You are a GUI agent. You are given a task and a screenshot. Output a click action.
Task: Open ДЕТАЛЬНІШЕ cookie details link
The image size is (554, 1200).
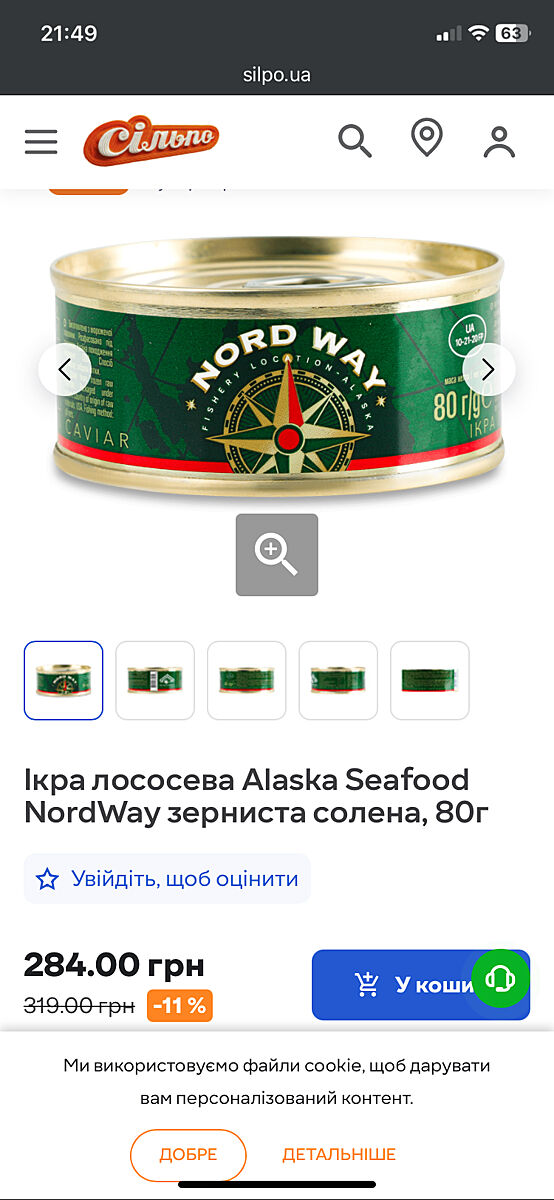[339, 1155]
